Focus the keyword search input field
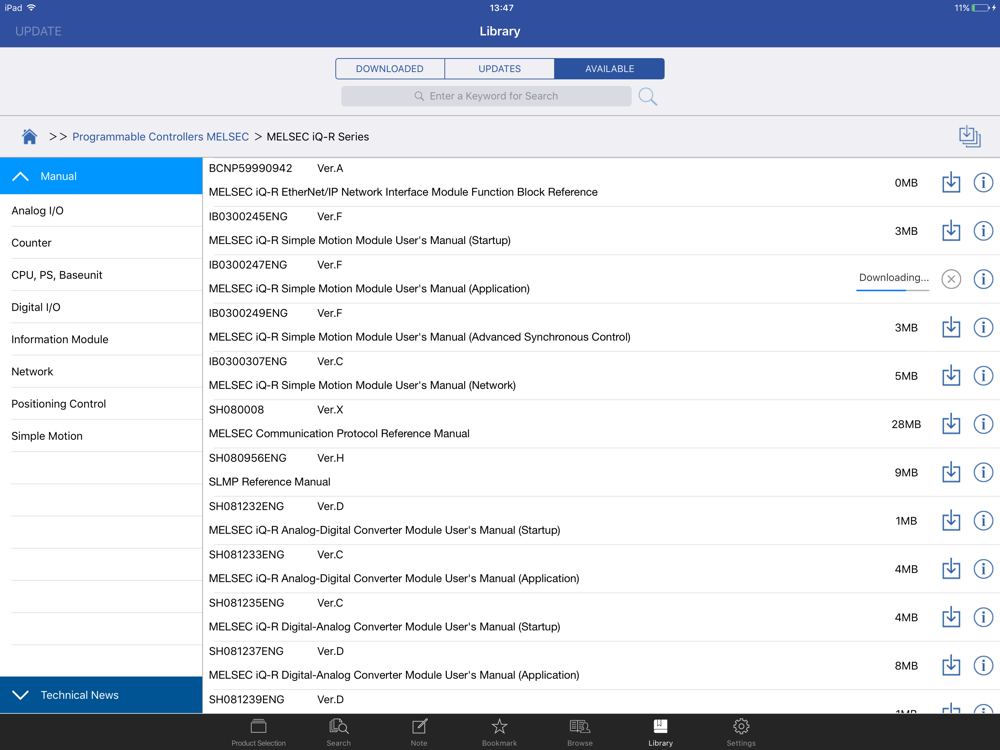Viewport: 1000px width, 750px height. 487,96
